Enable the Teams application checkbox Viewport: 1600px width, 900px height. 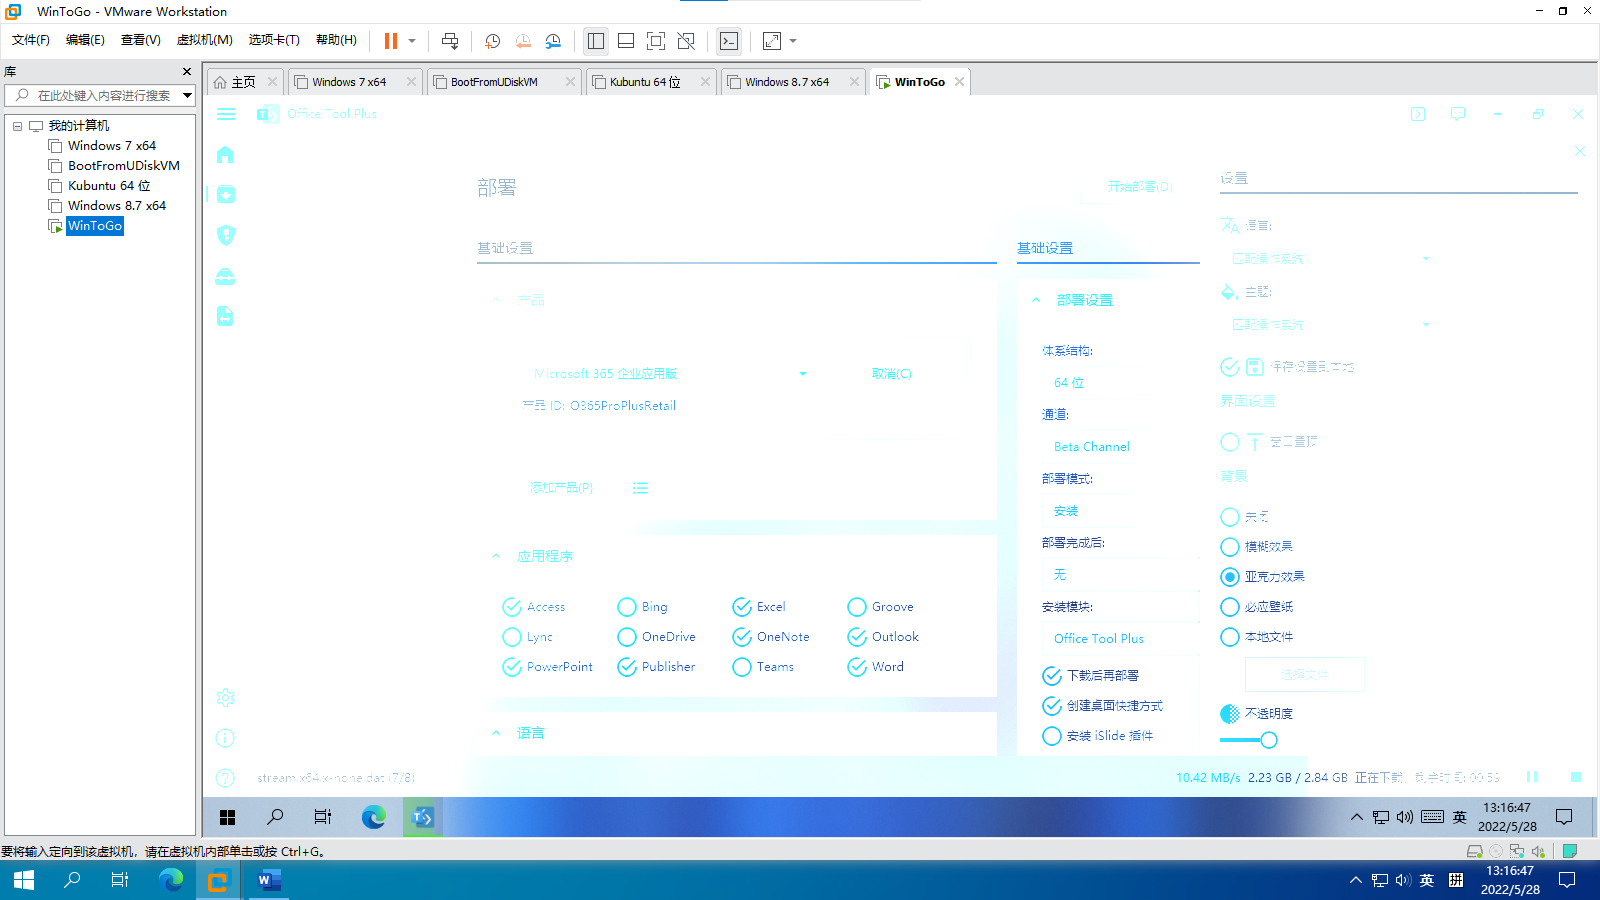(742, 667)
